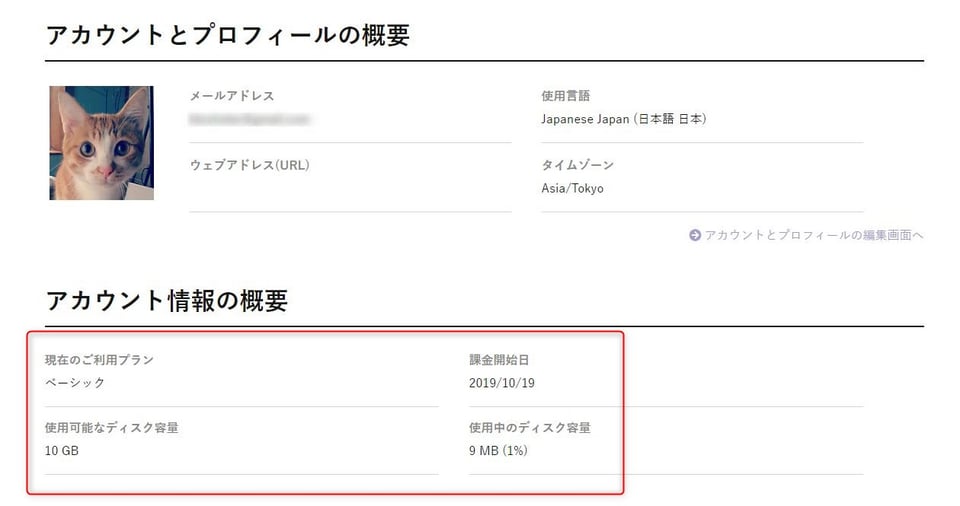The image size is (960, 506).
Task: Select Japanese Japan (日本語 日本) language value
Action: 624,119
